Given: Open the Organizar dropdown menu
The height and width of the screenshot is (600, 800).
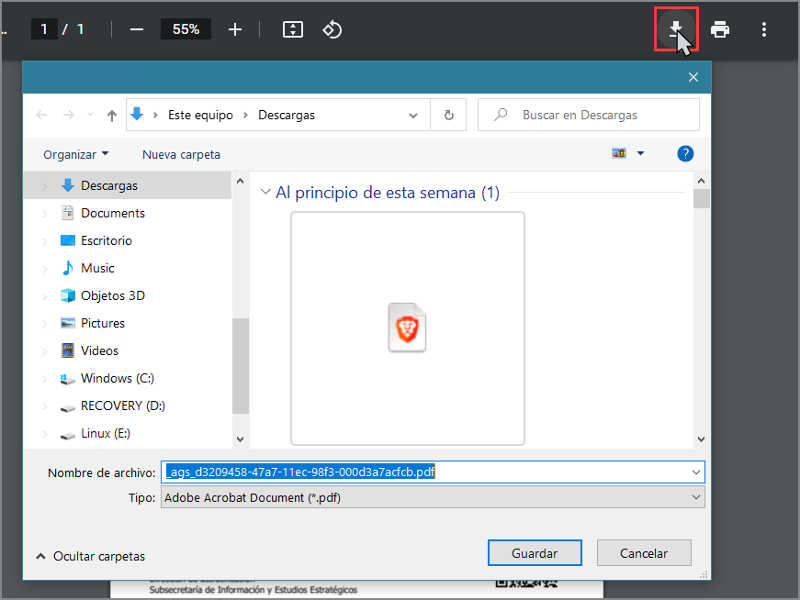Looking at the screenshot, I should click(x=76, y=154).
